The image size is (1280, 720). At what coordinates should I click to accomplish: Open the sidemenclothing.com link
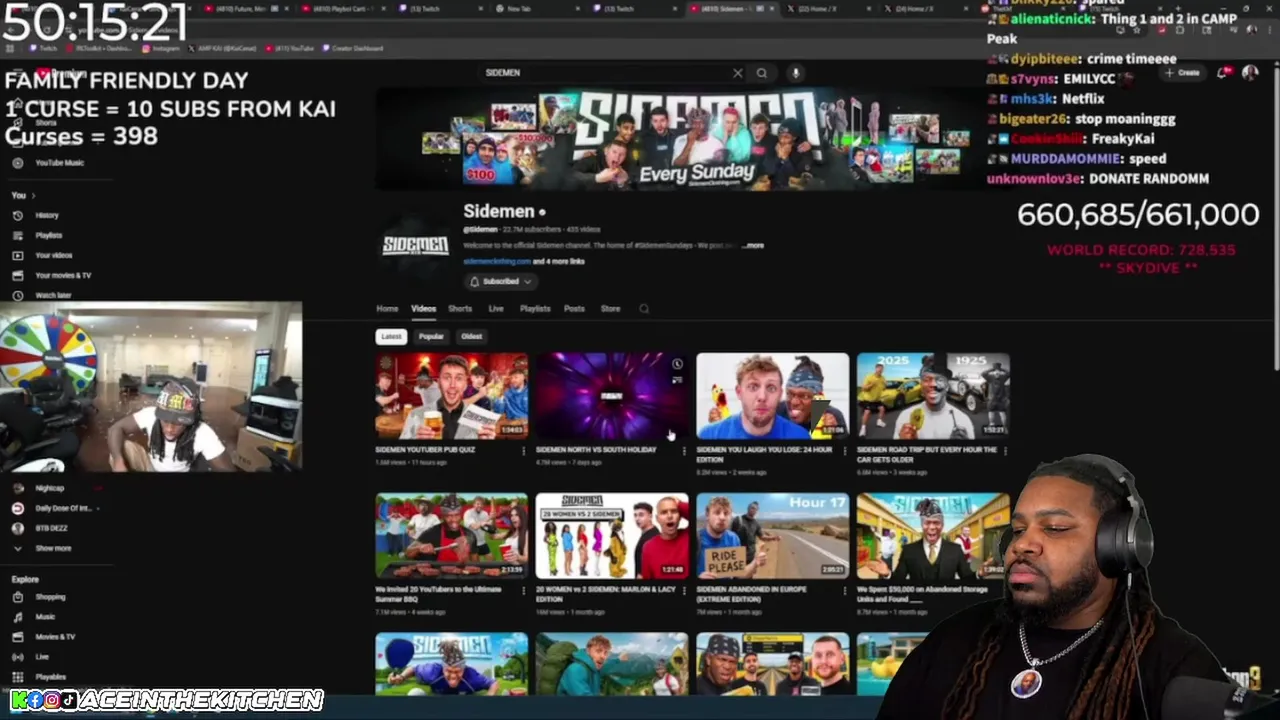tap(497, 262)
